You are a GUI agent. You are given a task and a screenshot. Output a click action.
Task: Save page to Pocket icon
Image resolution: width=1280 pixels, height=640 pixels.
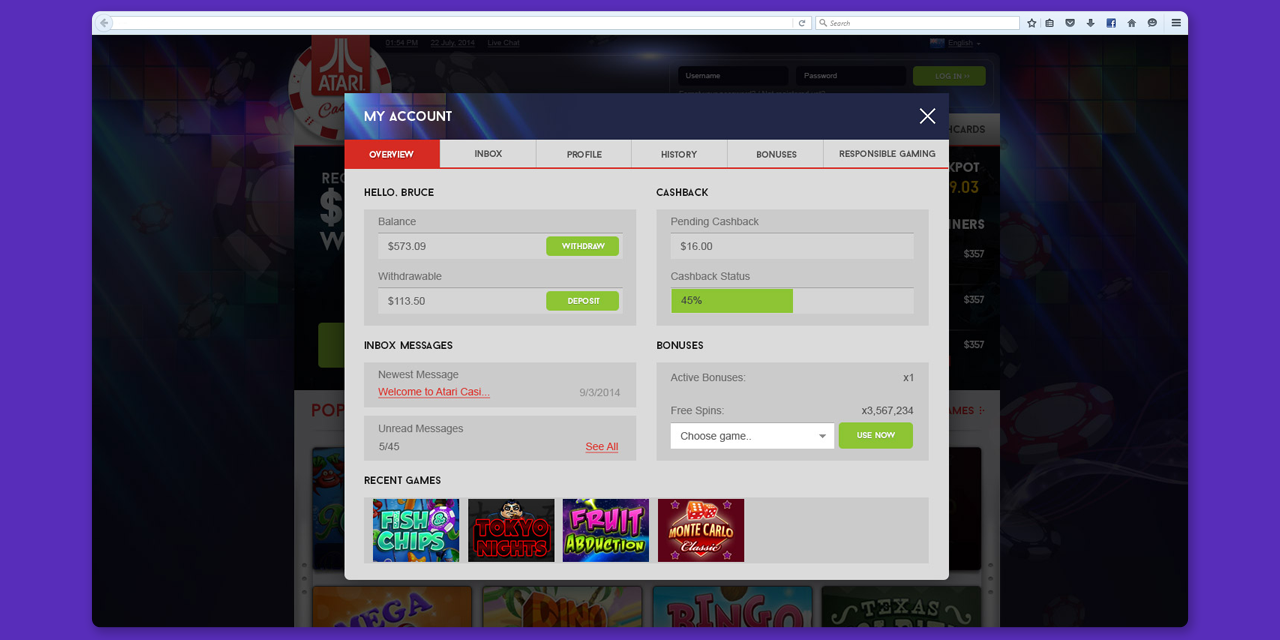click(x=1070, y=23)
